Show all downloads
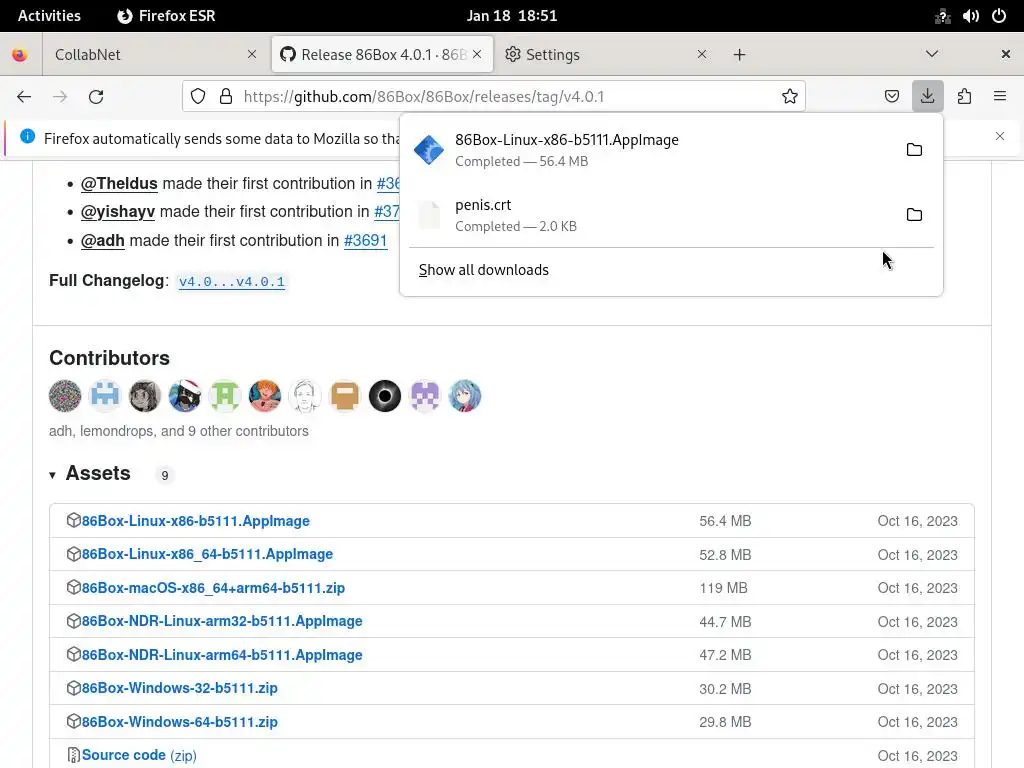This screenshot has height=768, width=1024. (484, 270)
